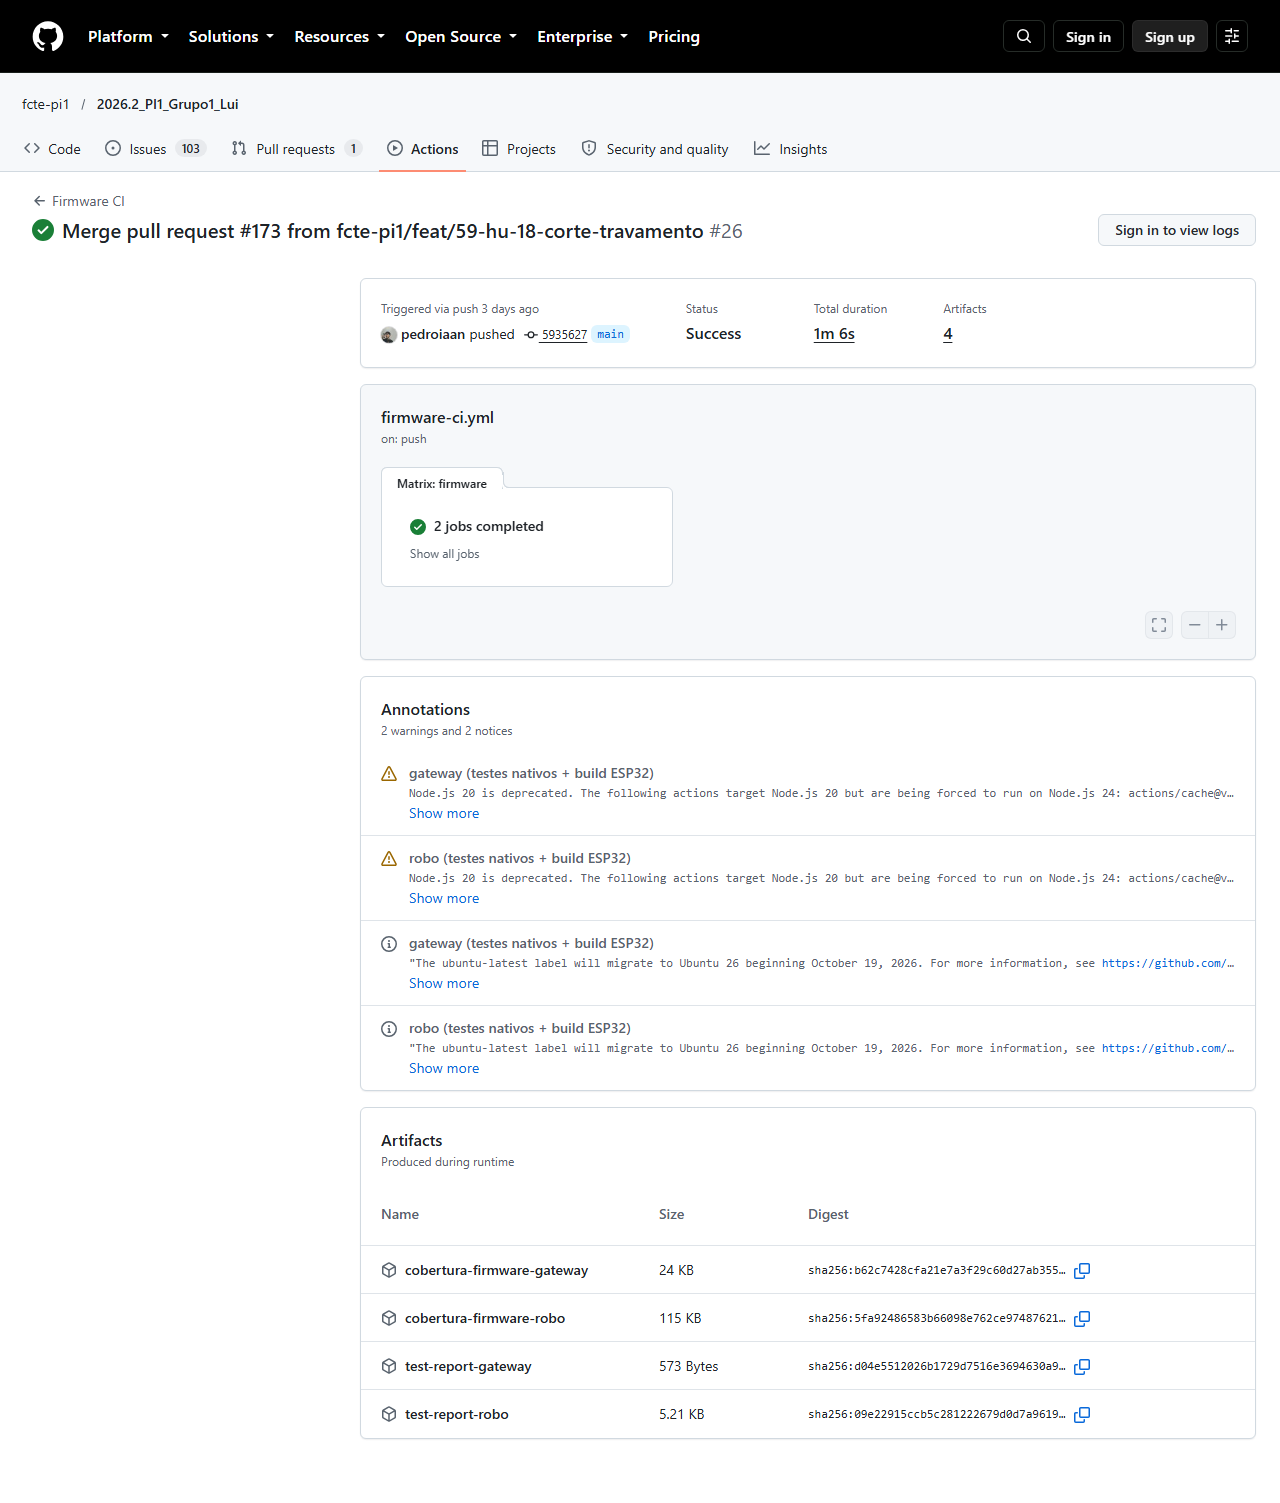Open the appearance settings sliders icon
Viewport: 1280px width, 1503px height.
[x=1232, y=36]
